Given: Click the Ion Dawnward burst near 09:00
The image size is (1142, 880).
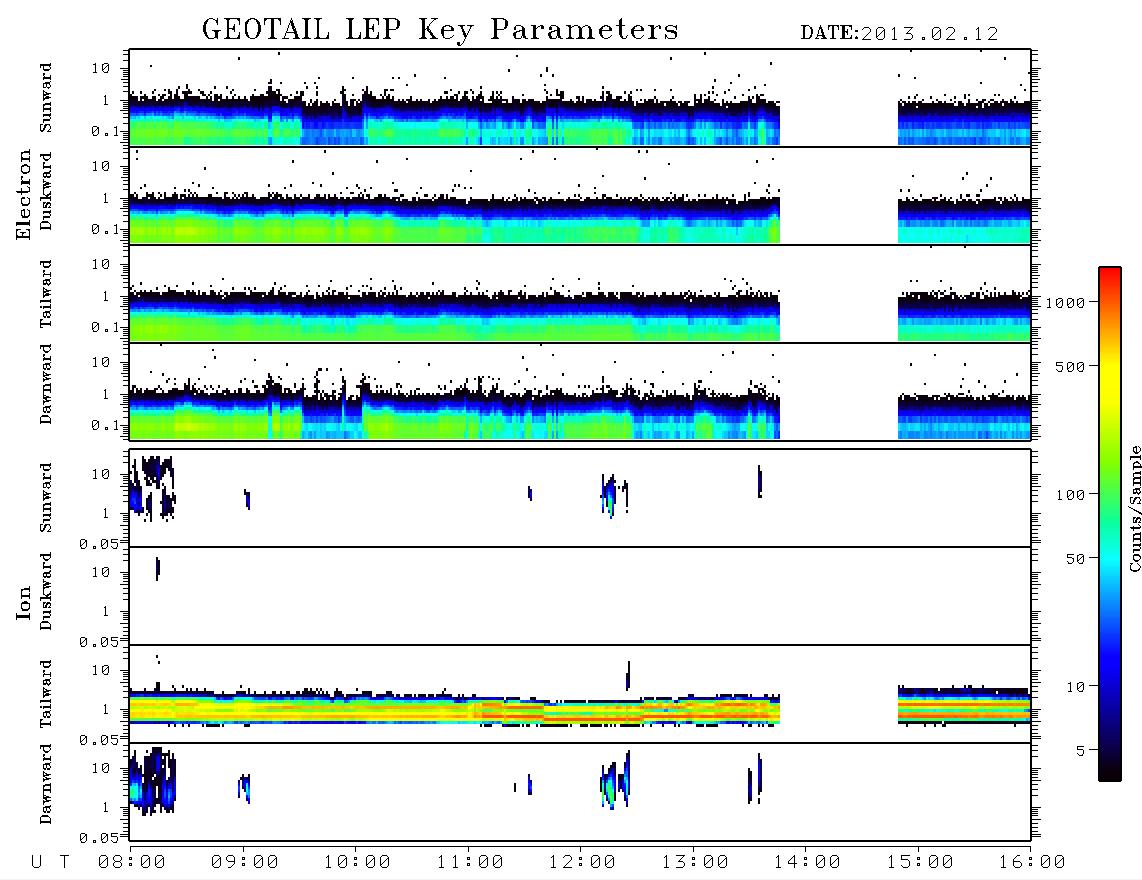Looking at the screenshot, I should tap(245, 788).
